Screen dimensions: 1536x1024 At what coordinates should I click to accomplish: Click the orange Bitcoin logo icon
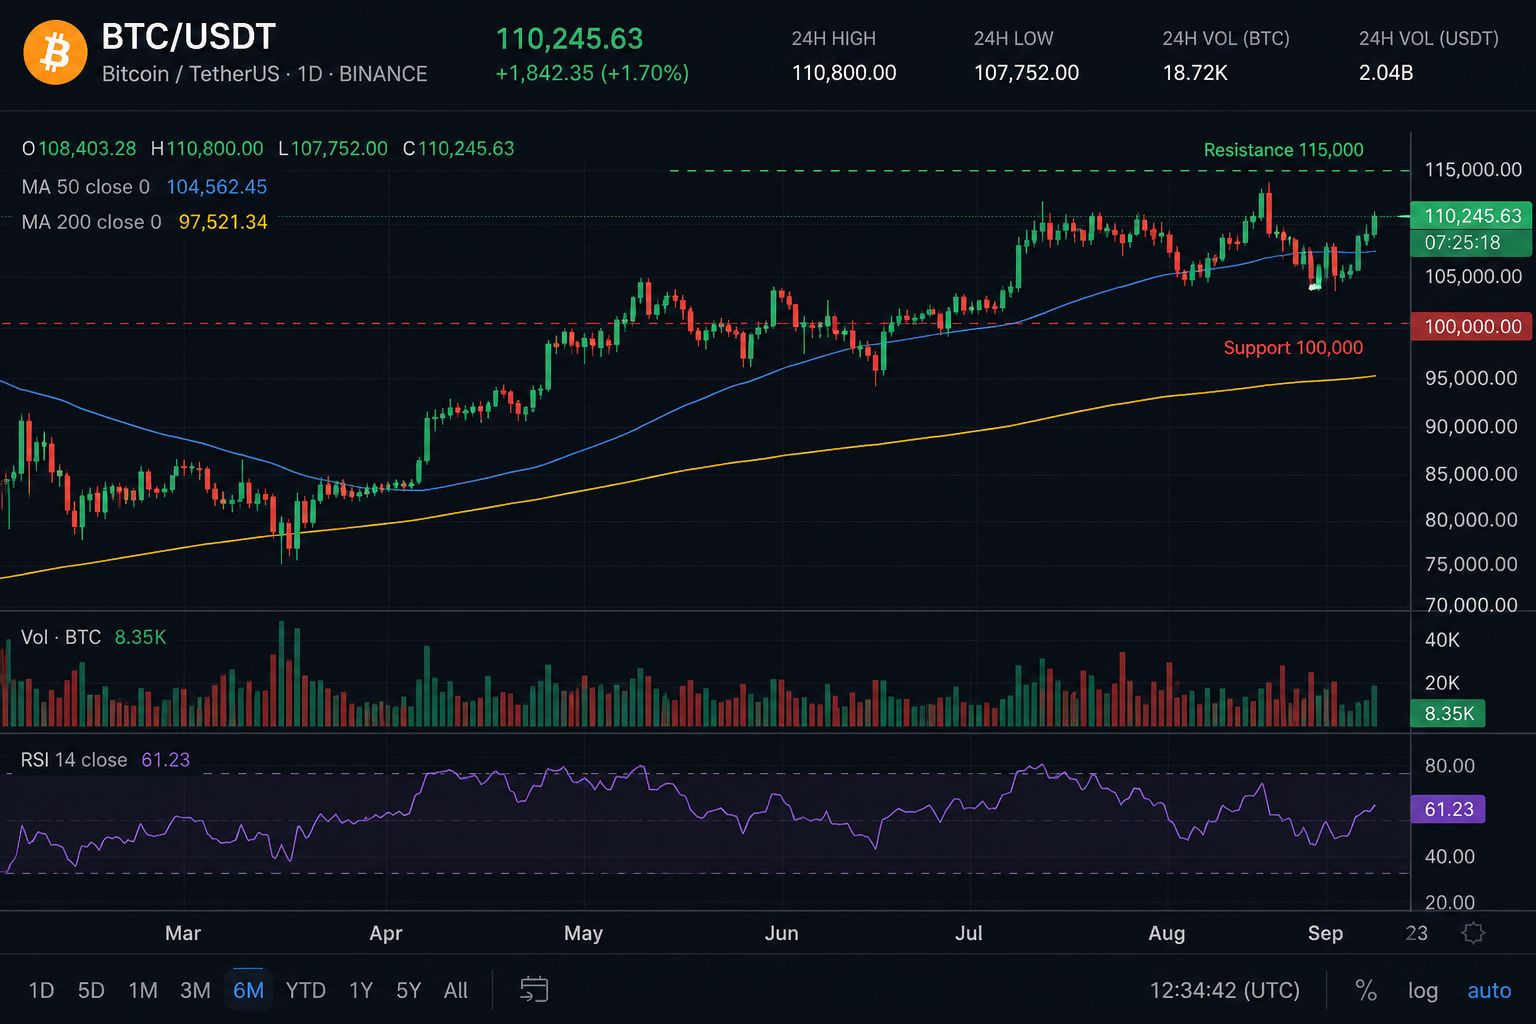pyautogui.click(x=55, y=53)
